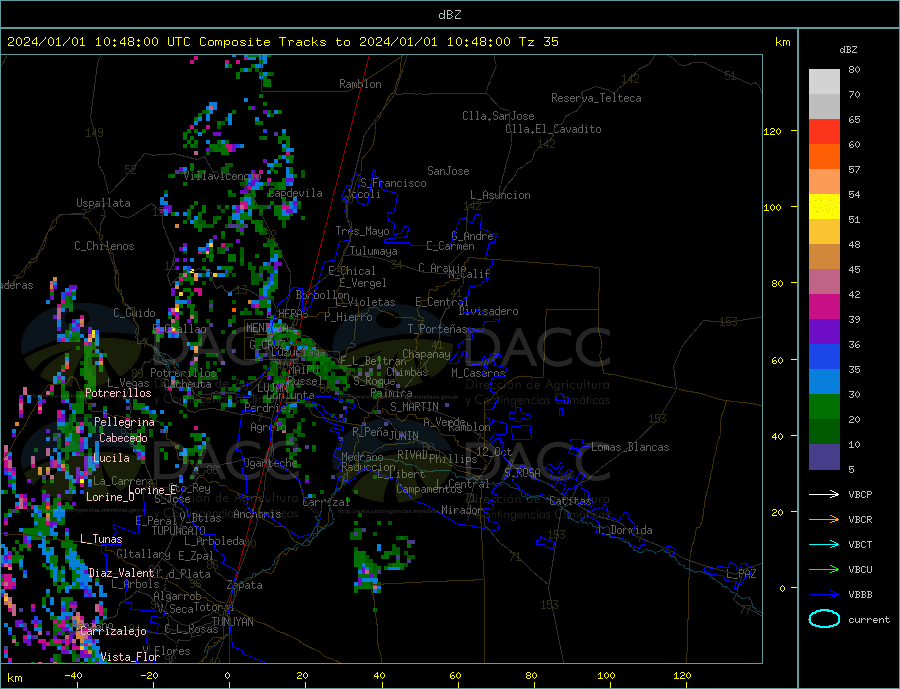This screenshot has height=689, width=900.
Task: Click the Lomas_Blancas label
Action: pyautogui.click(x=630, y=447)
